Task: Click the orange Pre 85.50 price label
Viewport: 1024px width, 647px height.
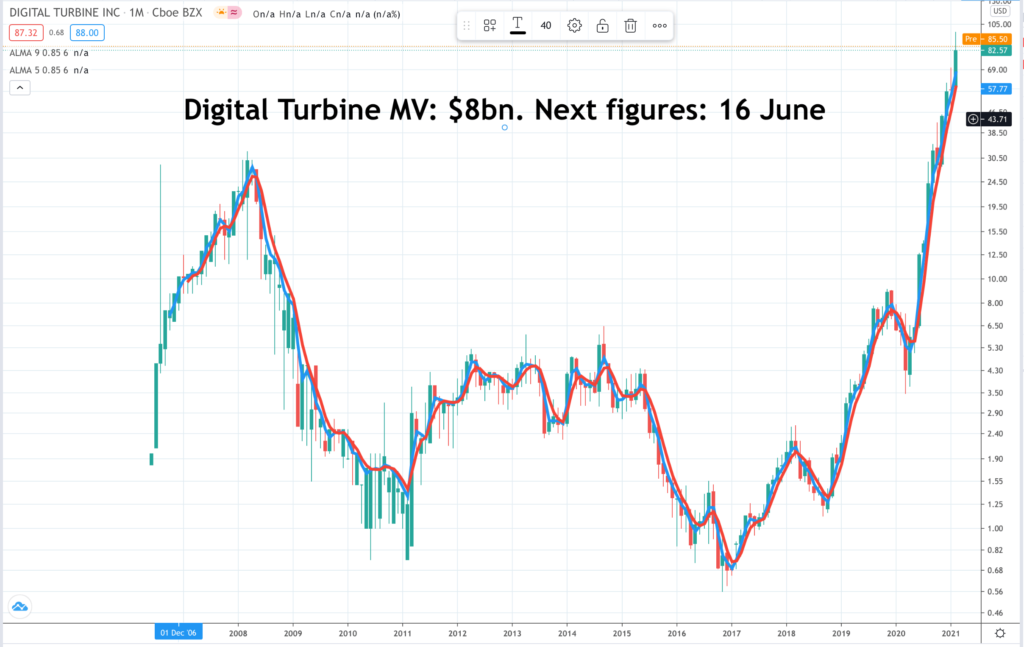Action: pos(987,39)
